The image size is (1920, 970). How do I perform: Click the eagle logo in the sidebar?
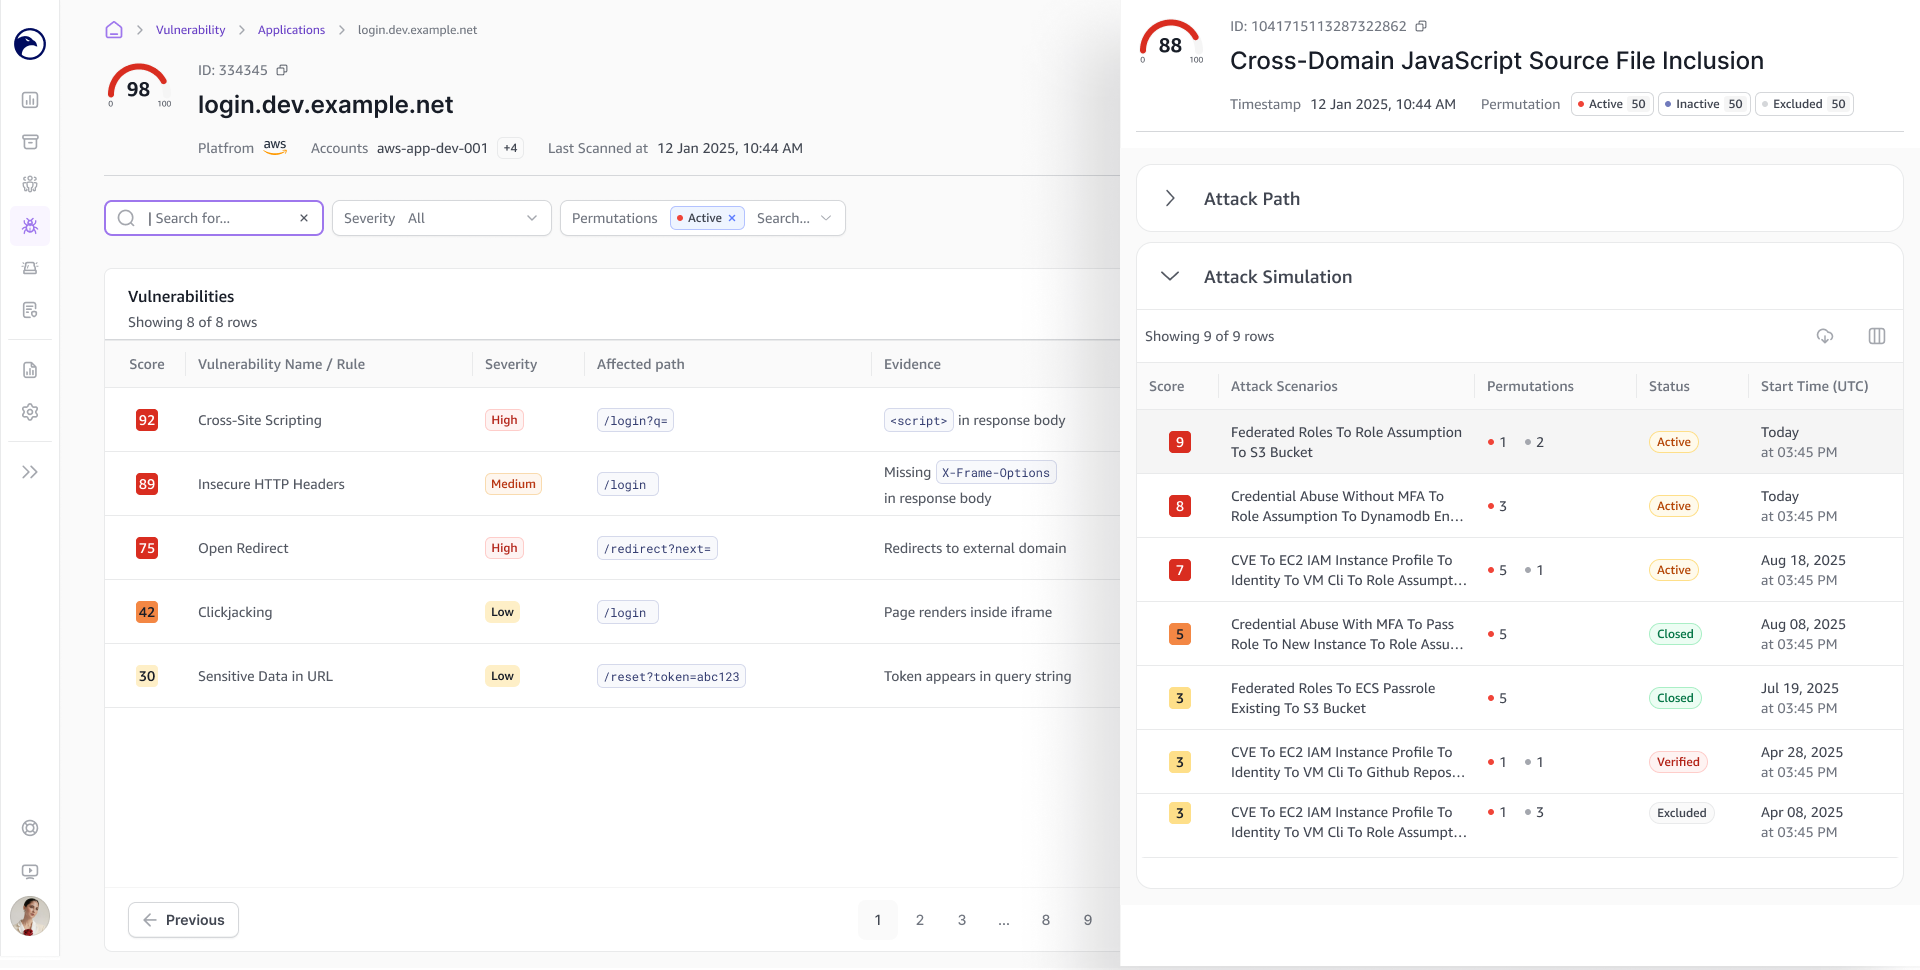[x=30, y=44]
